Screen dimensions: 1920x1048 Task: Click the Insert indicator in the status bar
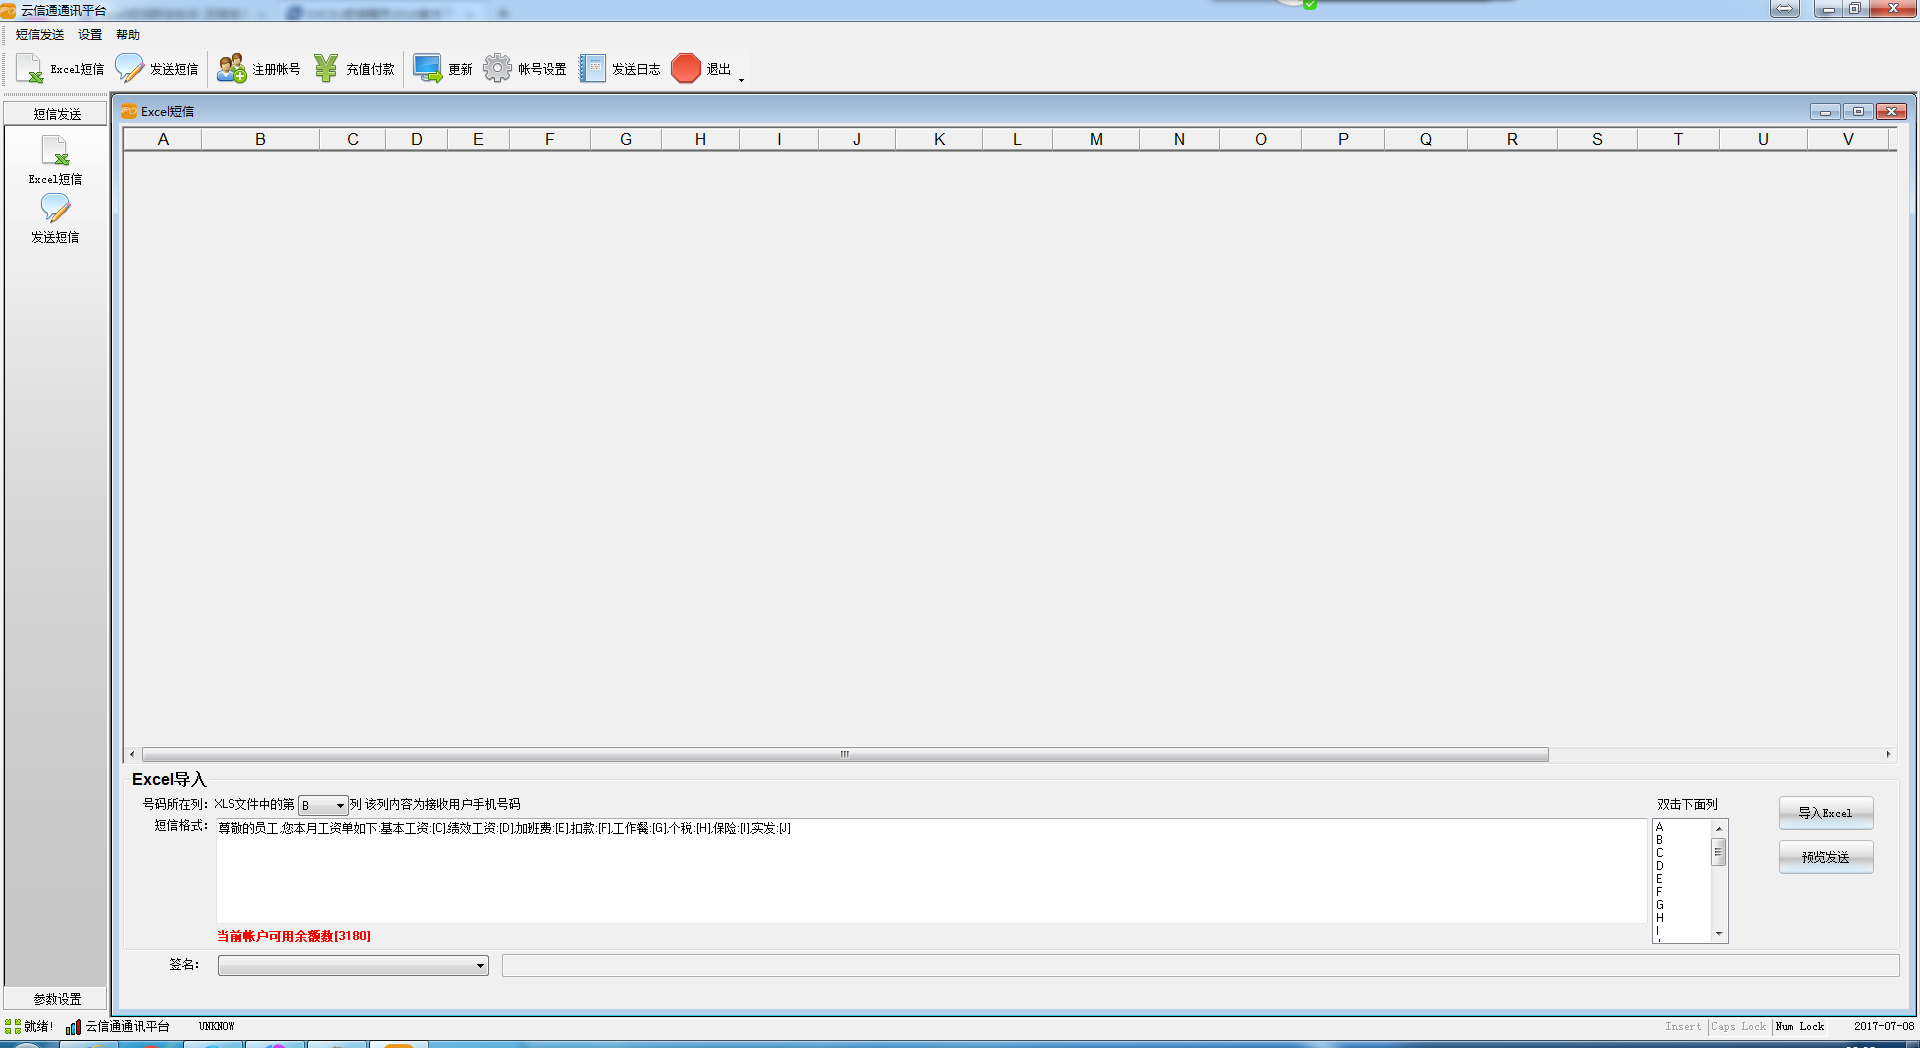pos(1683,1026)
